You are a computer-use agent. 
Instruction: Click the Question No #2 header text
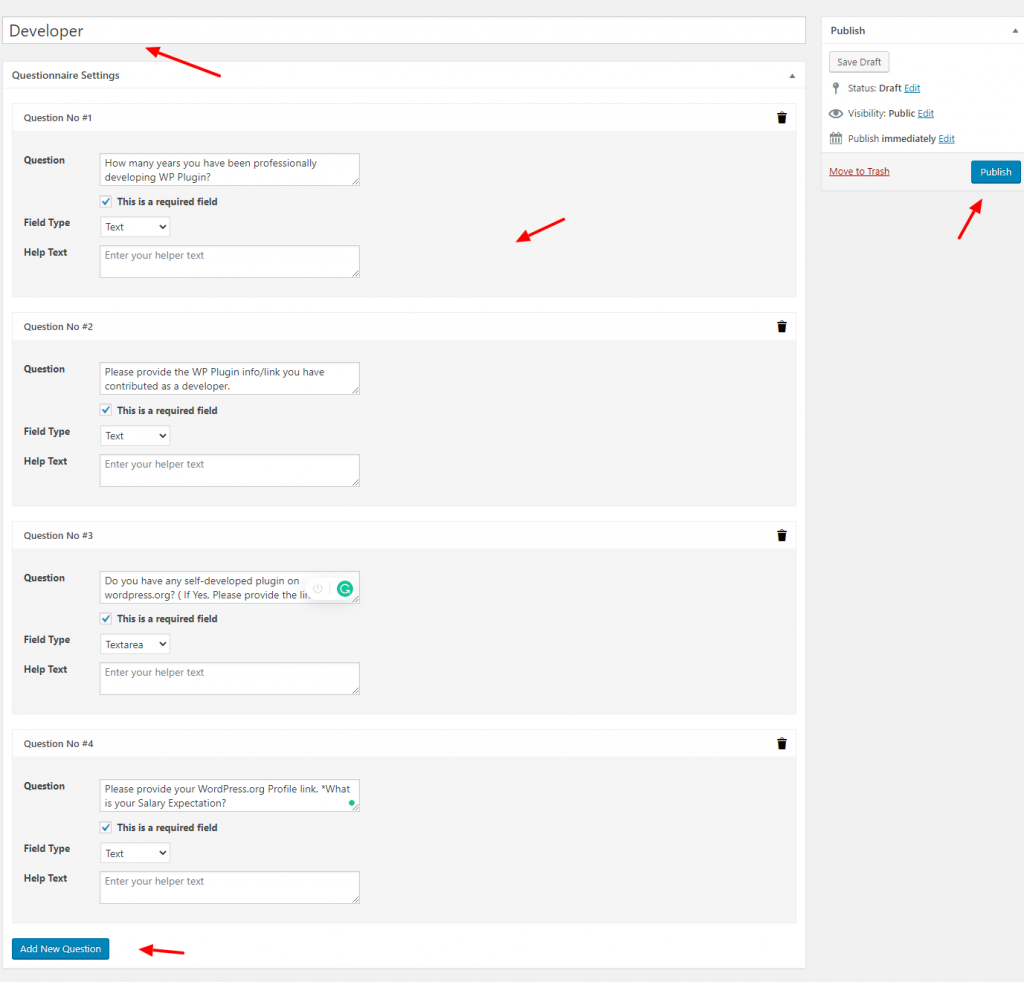[x=58, y=326]
